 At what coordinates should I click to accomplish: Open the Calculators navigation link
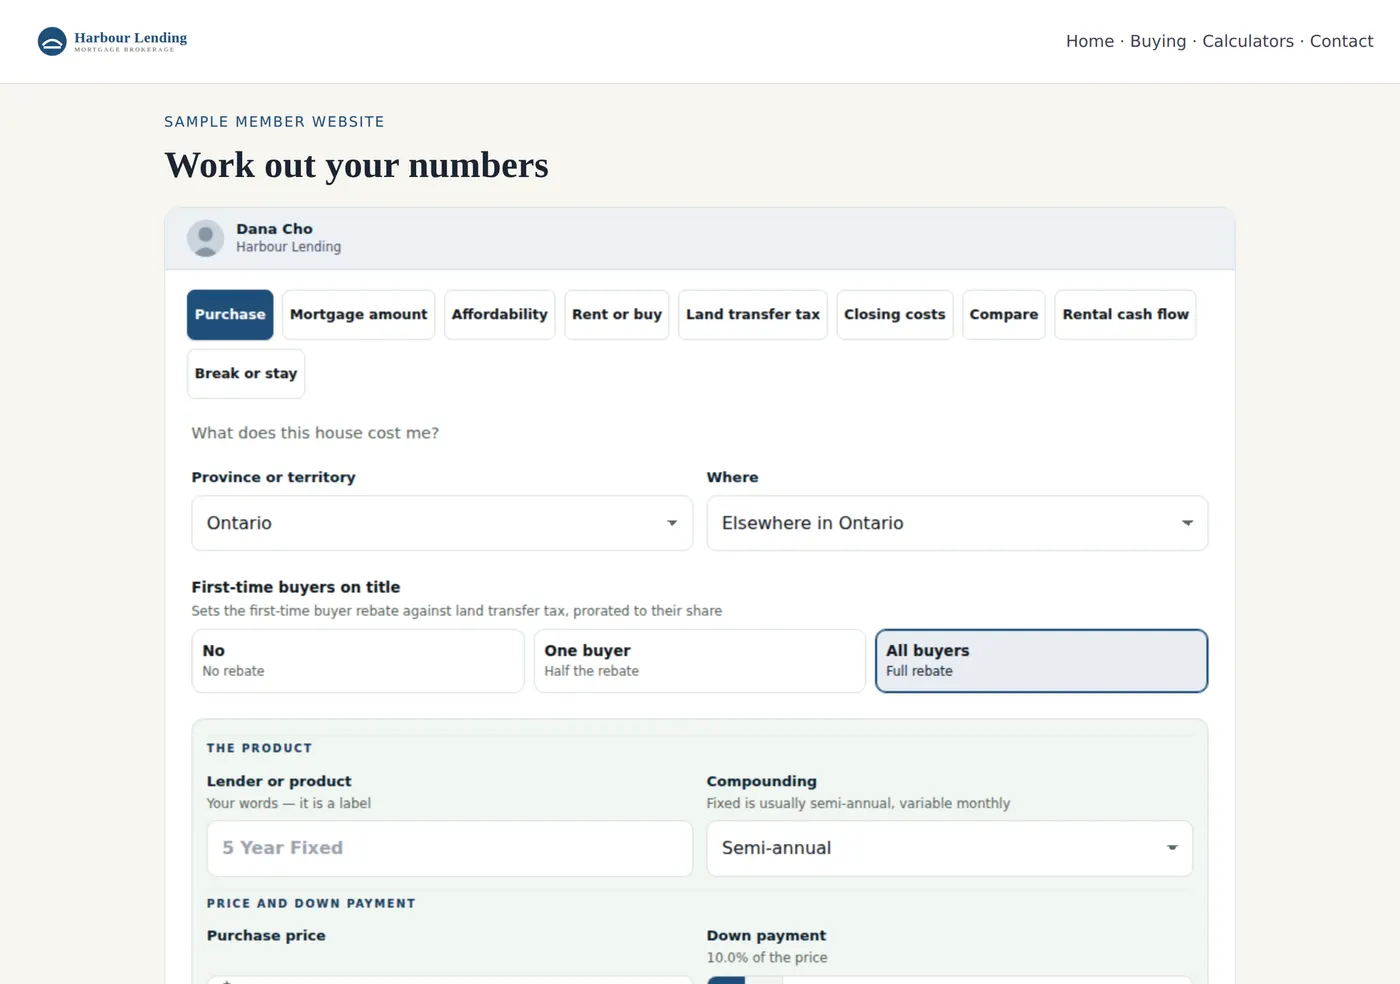(1248, 41)
